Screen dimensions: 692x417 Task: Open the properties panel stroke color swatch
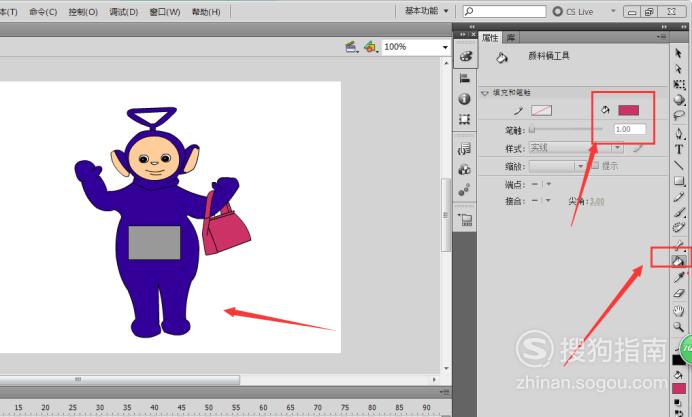coord(542,110)
